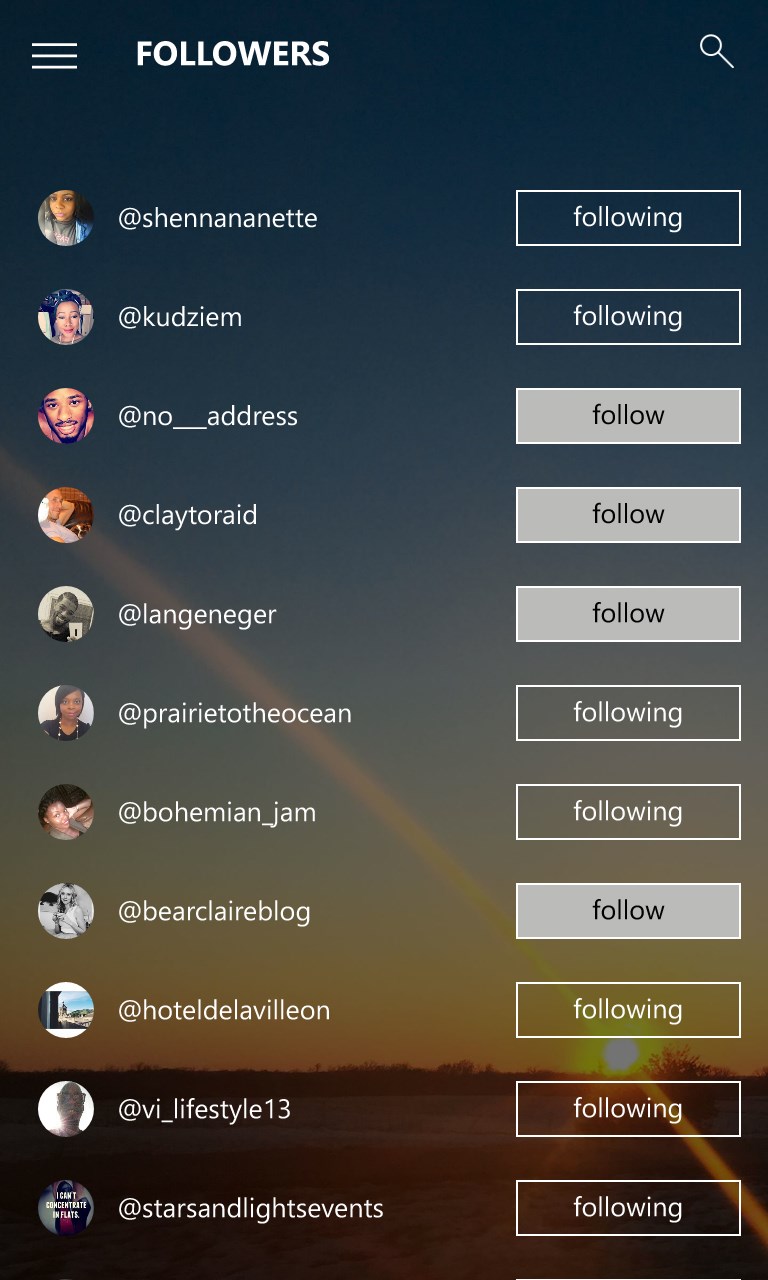Viewport: 768px width, 1280px height.
Task: Open the @bohemian_jam username link
Action: pos(217,812)
